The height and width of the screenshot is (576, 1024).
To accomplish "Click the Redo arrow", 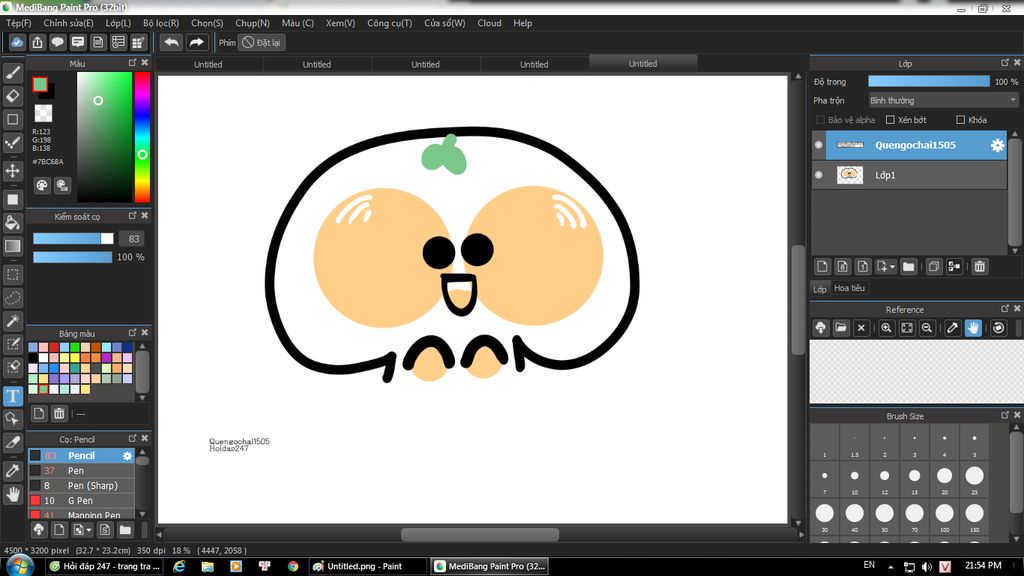I will click(x=196, y=42).
